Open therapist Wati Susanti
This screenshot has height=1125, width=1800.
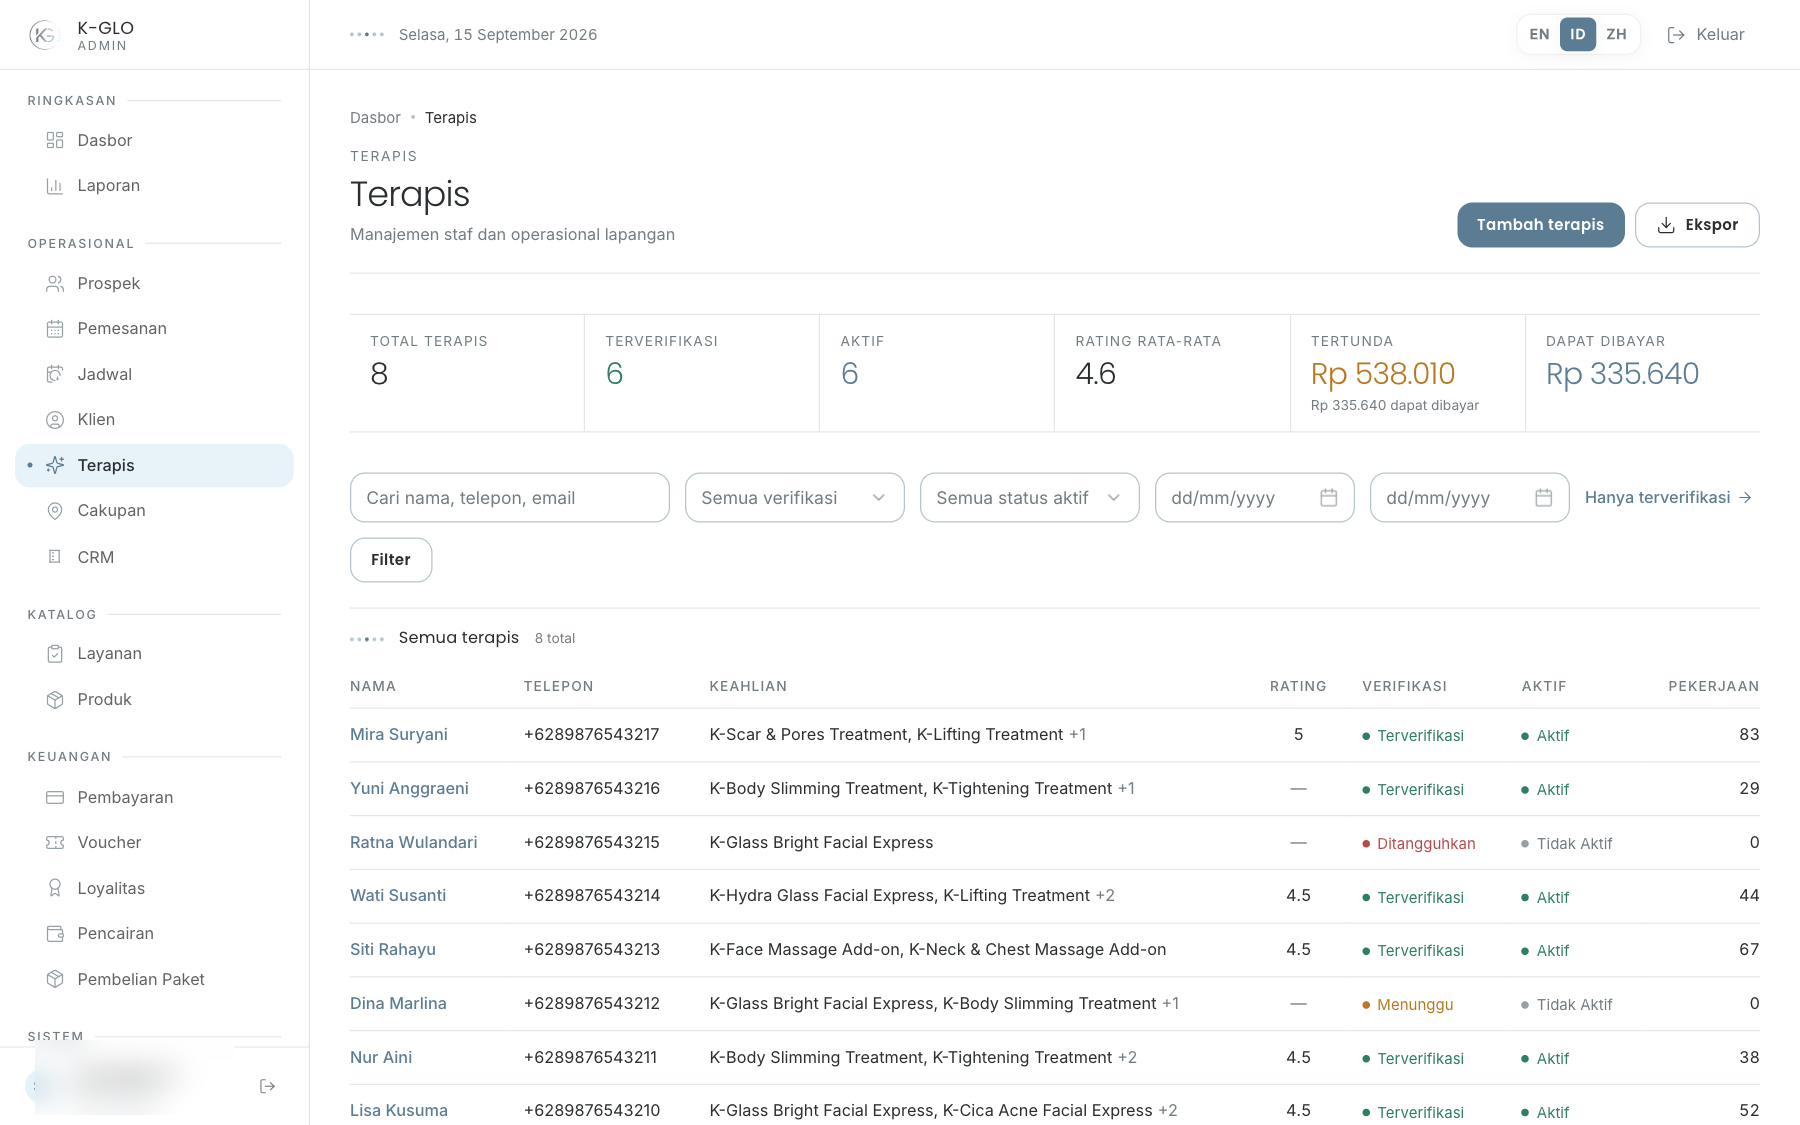[398, 896]
